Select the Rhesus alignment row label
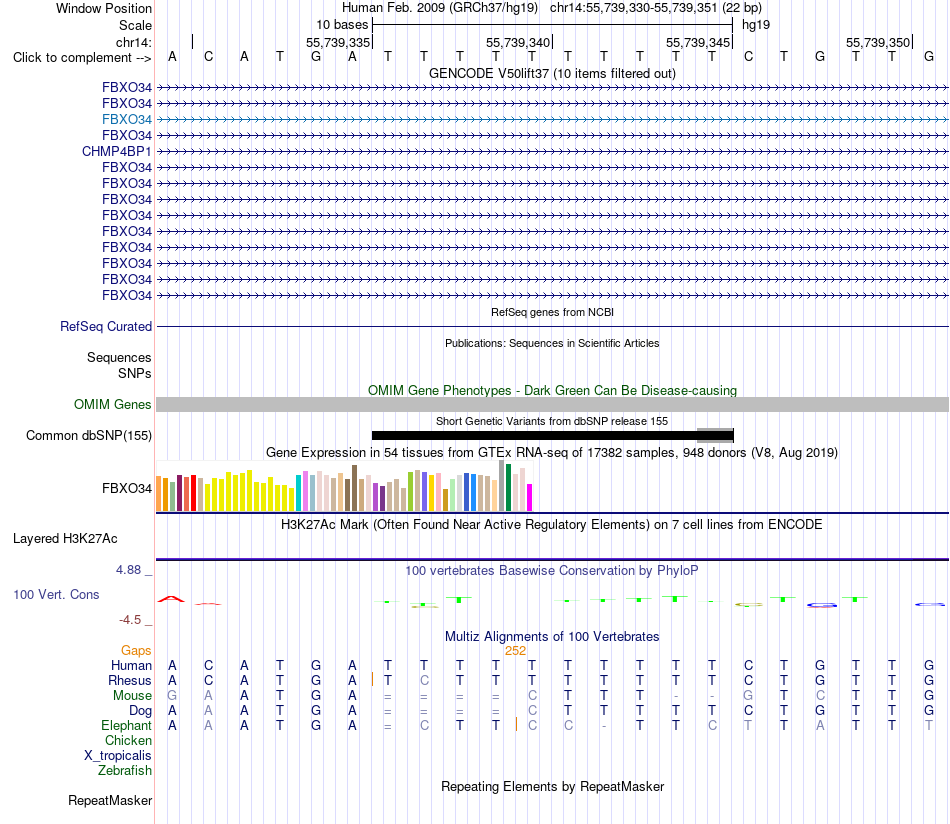The height and width of the screenshot is (824, 950). [130, 680]
